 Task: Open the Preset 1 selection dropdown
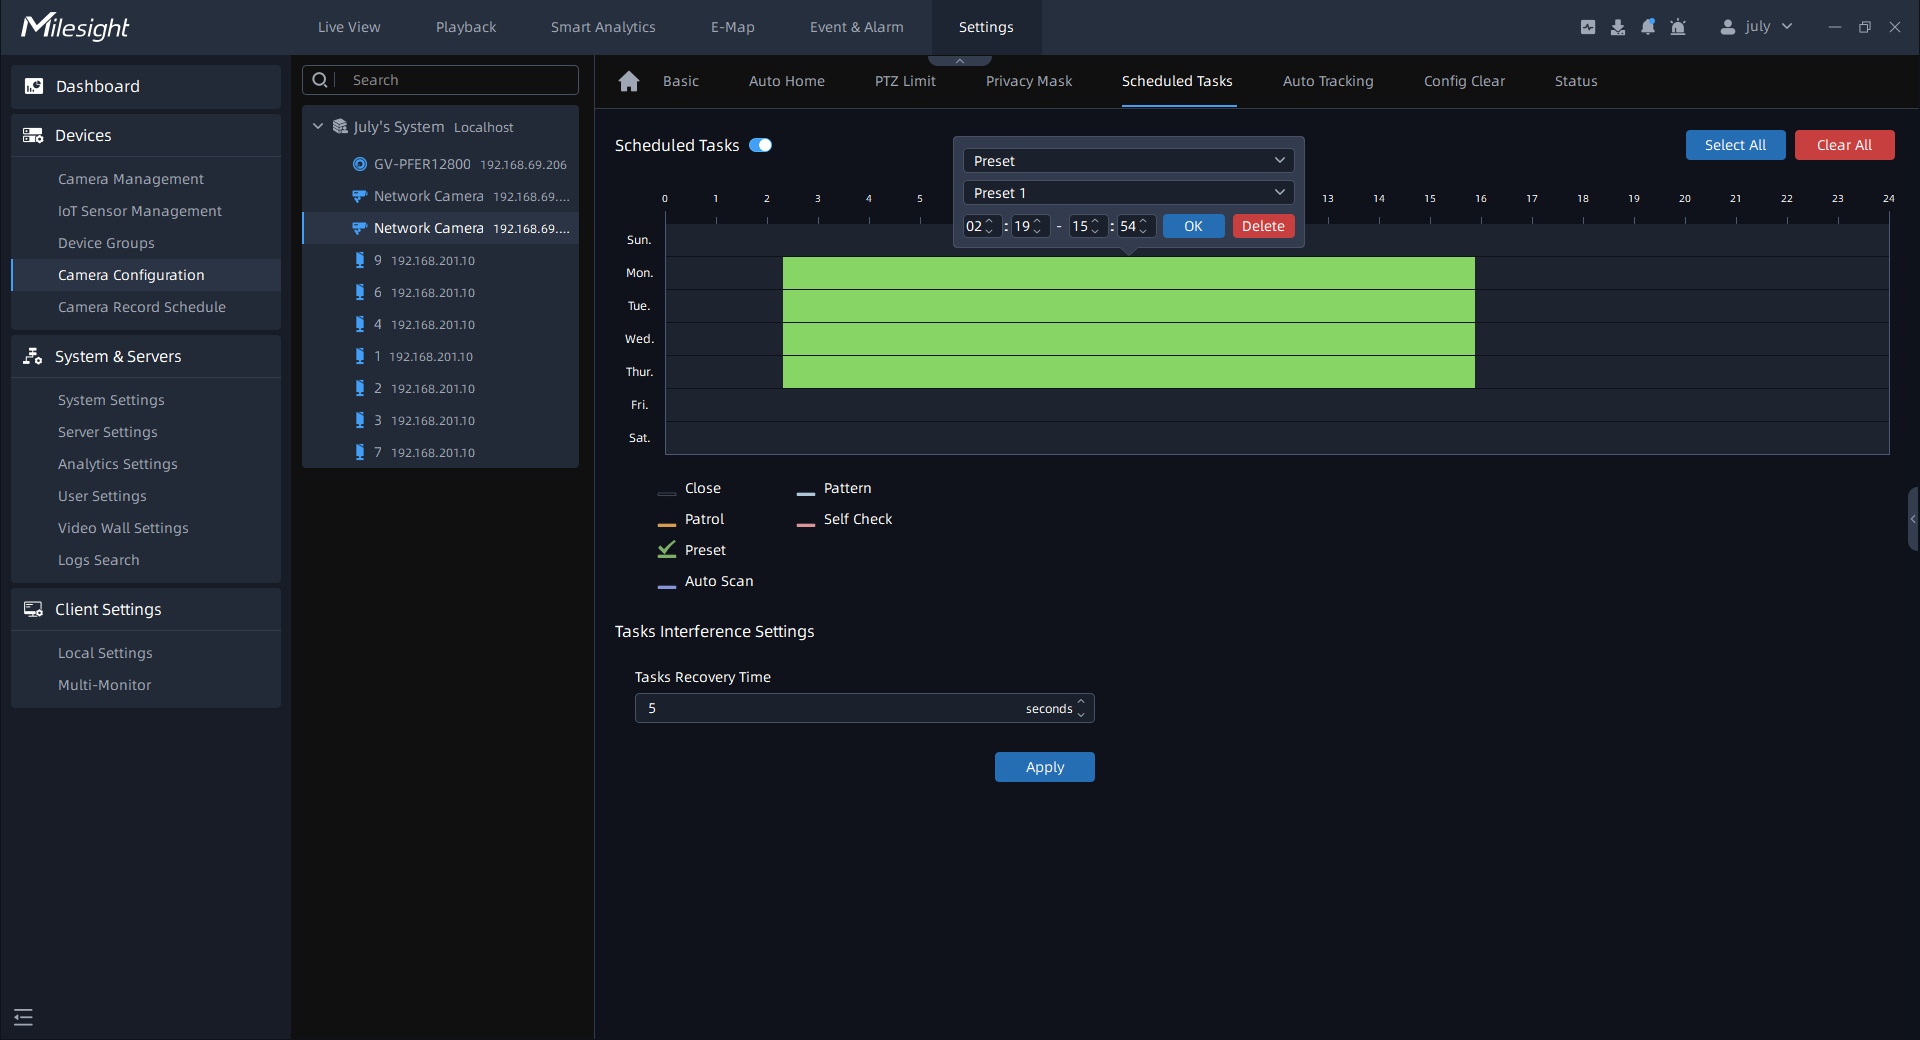tap(1128, 193)
